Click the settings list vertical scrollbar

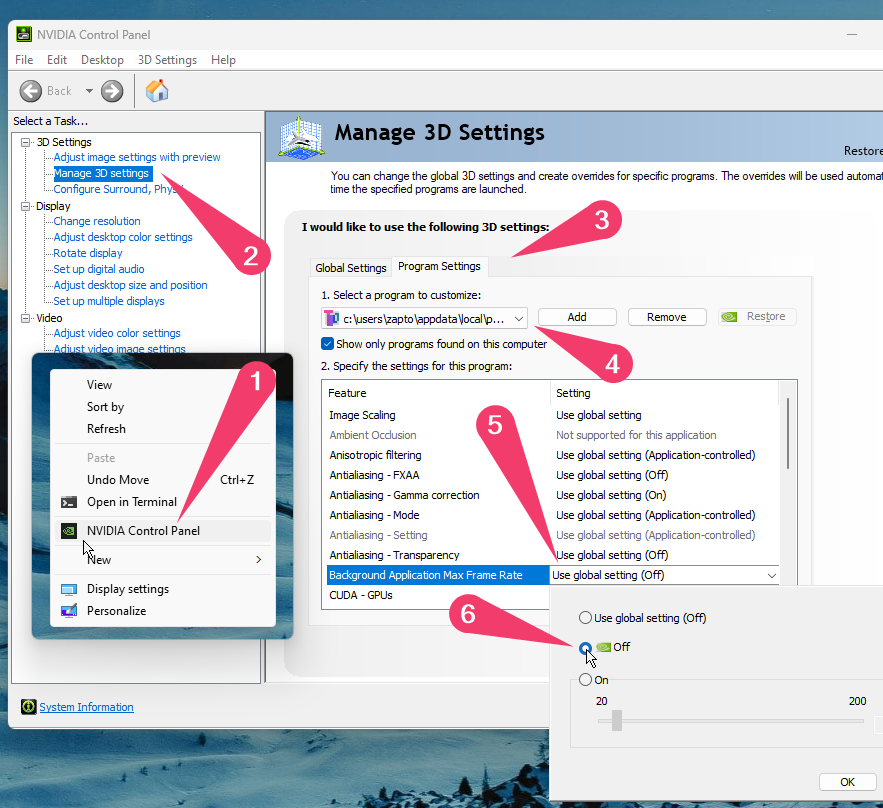788,433
